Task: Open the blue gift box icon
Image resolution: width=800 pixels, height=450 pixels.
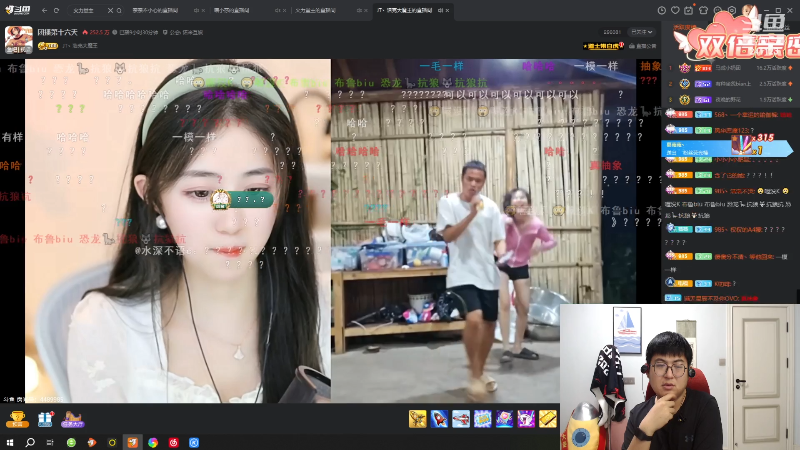Action: click(45, 419)
